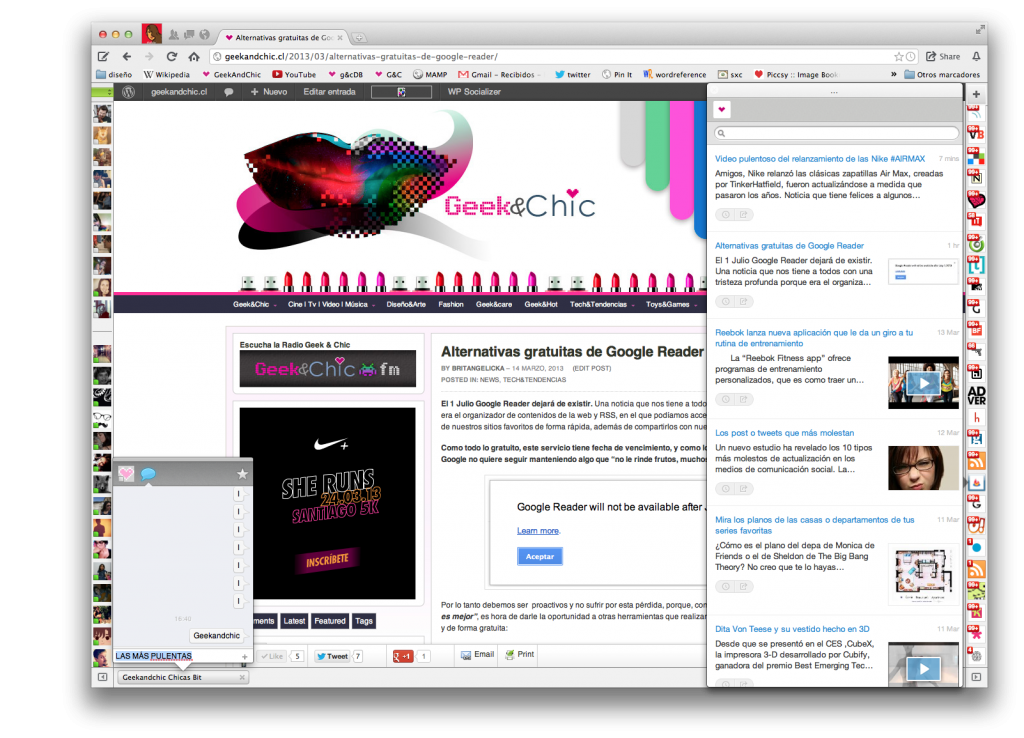Viewport: 1024px width, 738px height.
Task: Bookmark page with the star icon
Action: click(x=899, y=57)
